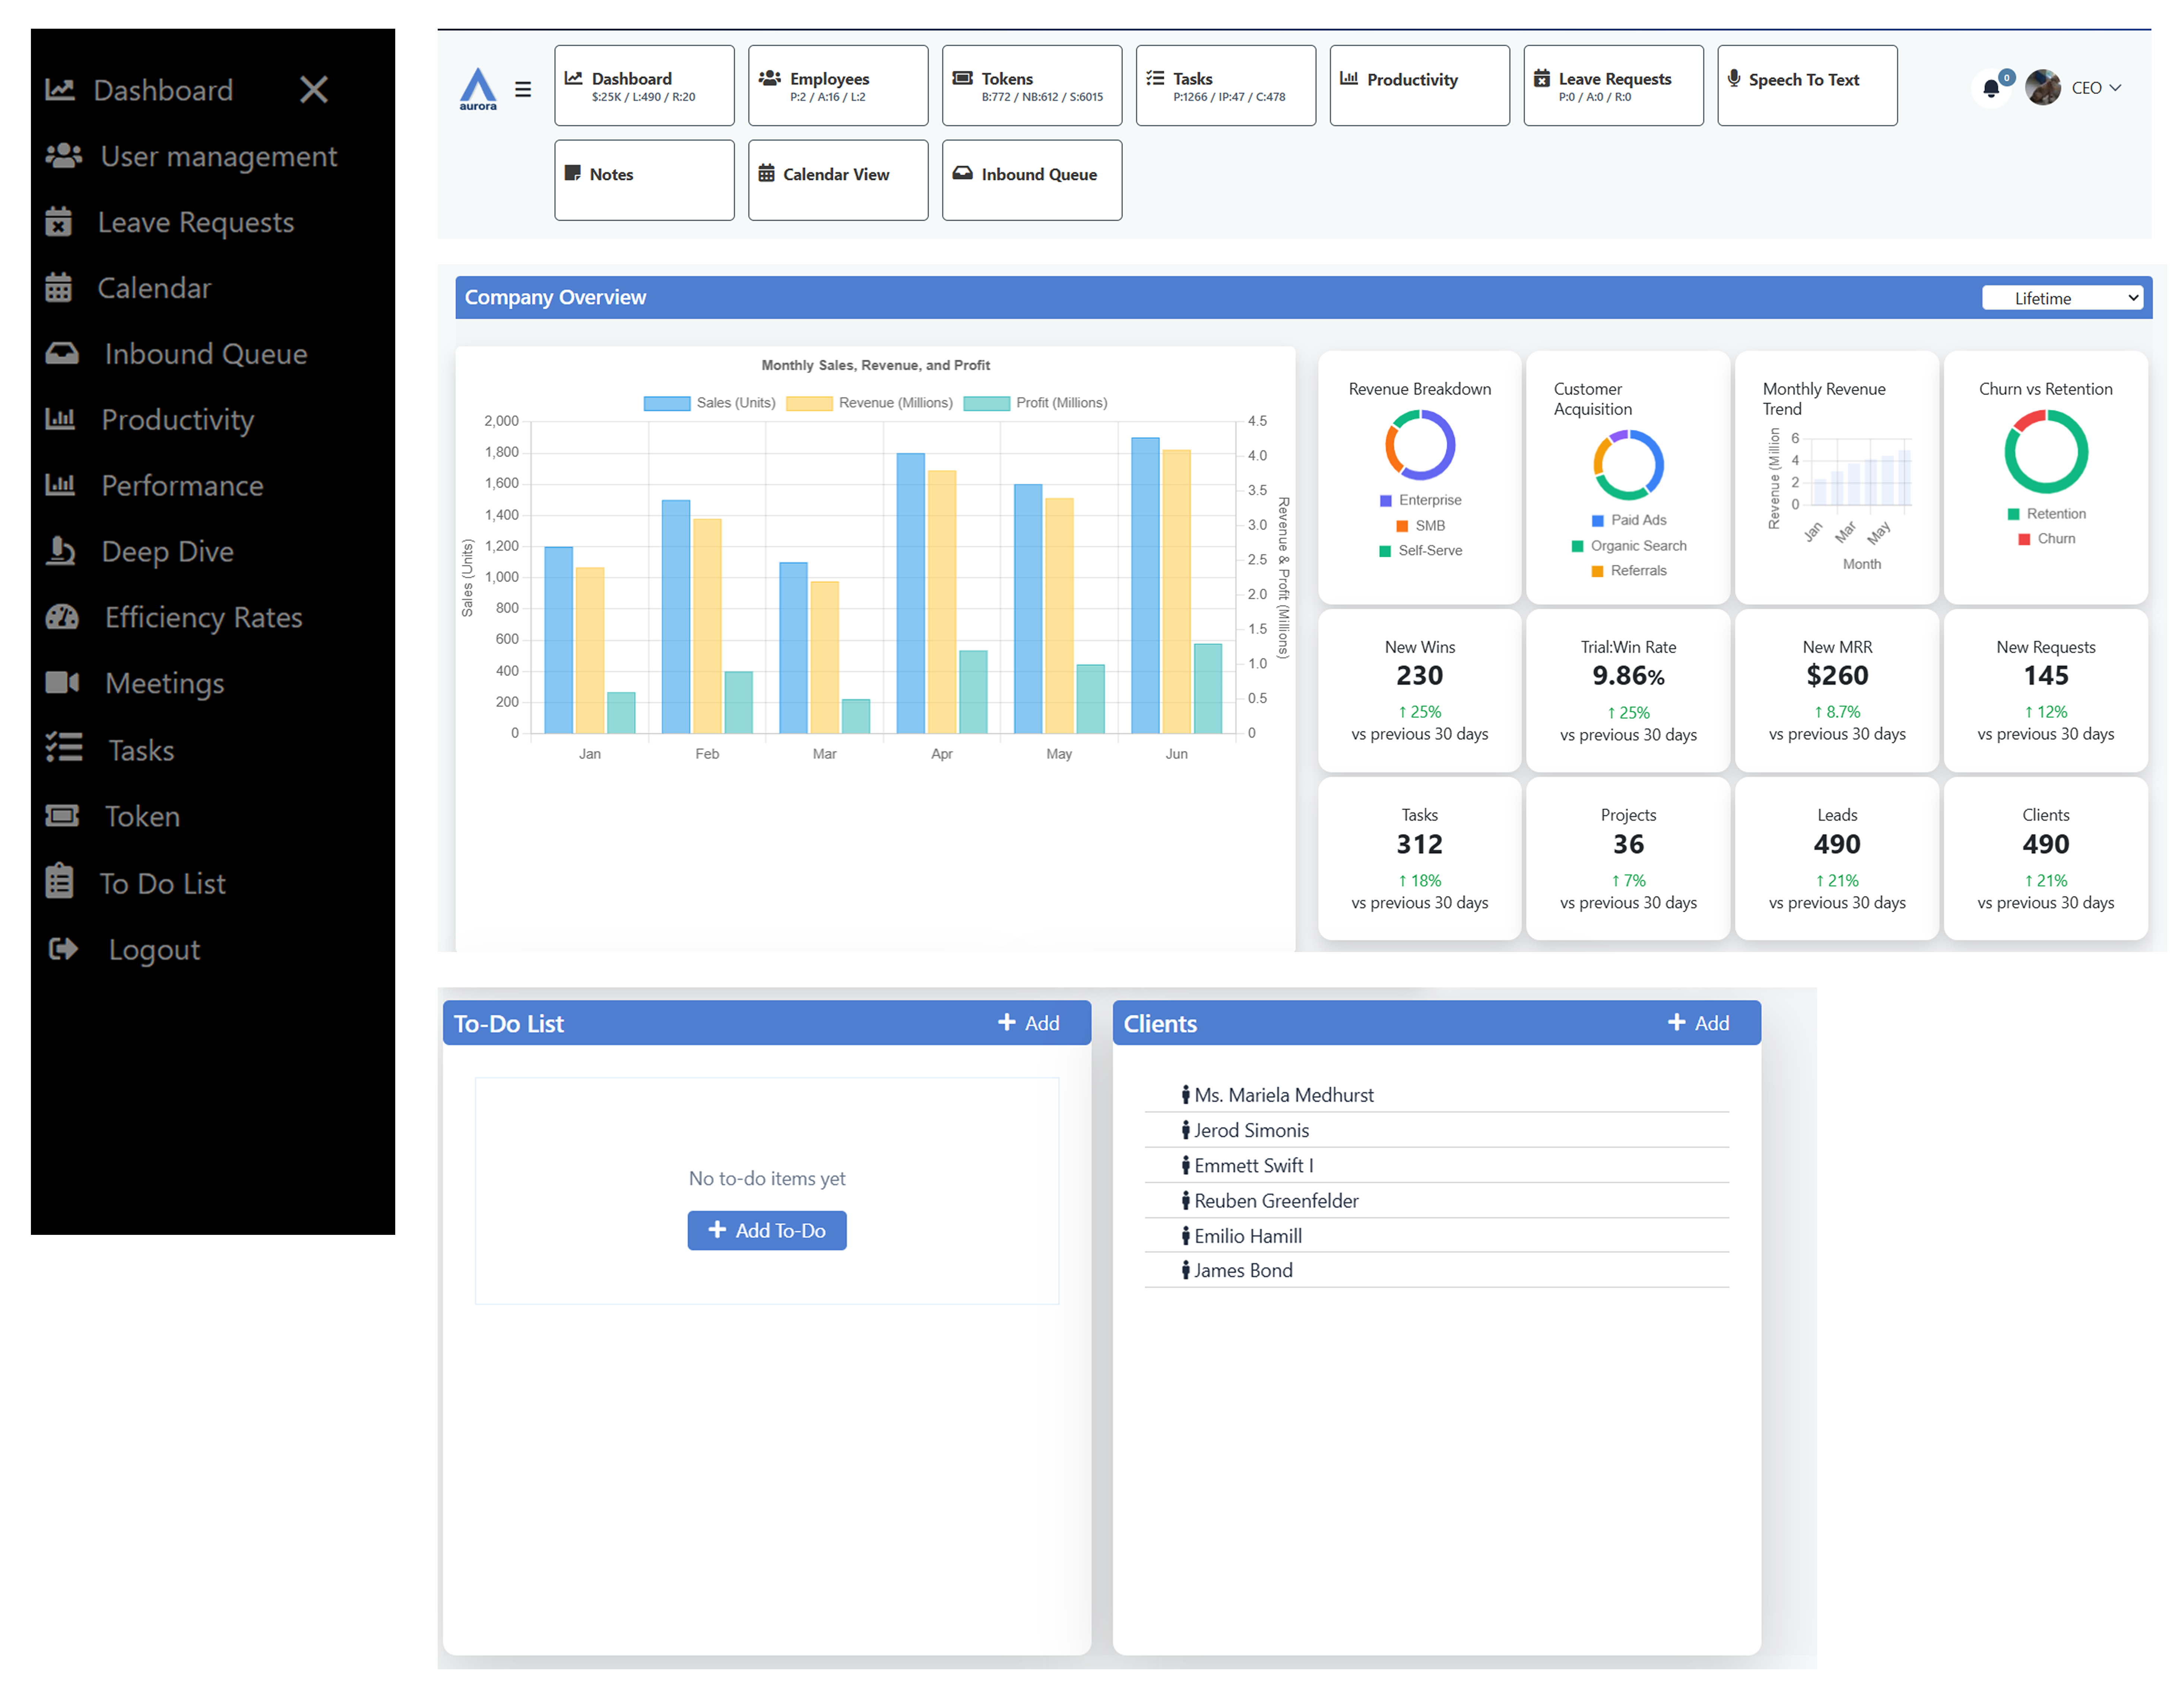Click Add in Clients header
This screenshot has width=2184, height=1698.
[x=1699, y=1022]
